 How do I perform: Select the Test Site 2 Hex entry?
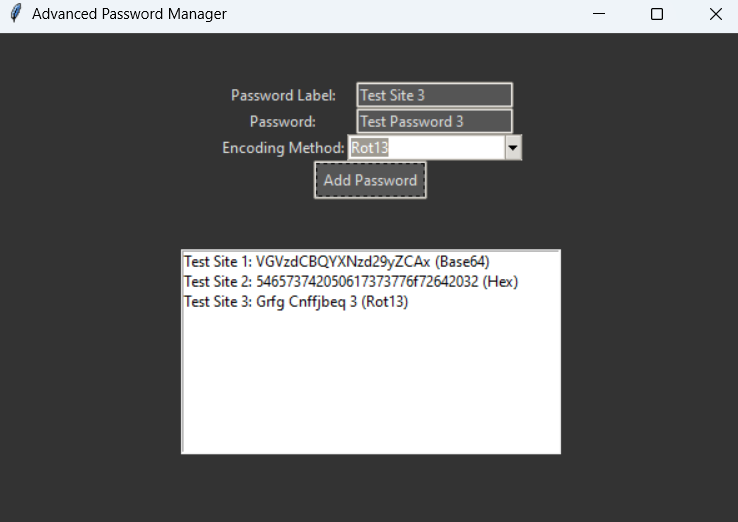pyautogui.click(x=350, y=282)
